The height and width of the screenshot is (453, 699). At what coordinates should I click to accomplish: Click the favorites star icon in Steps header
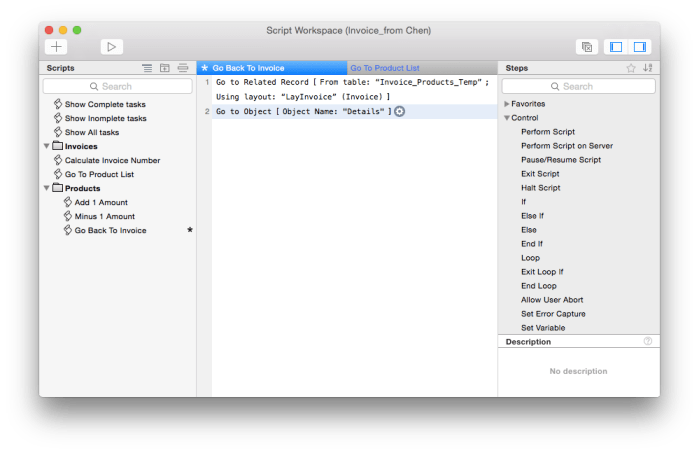(630, 68)
